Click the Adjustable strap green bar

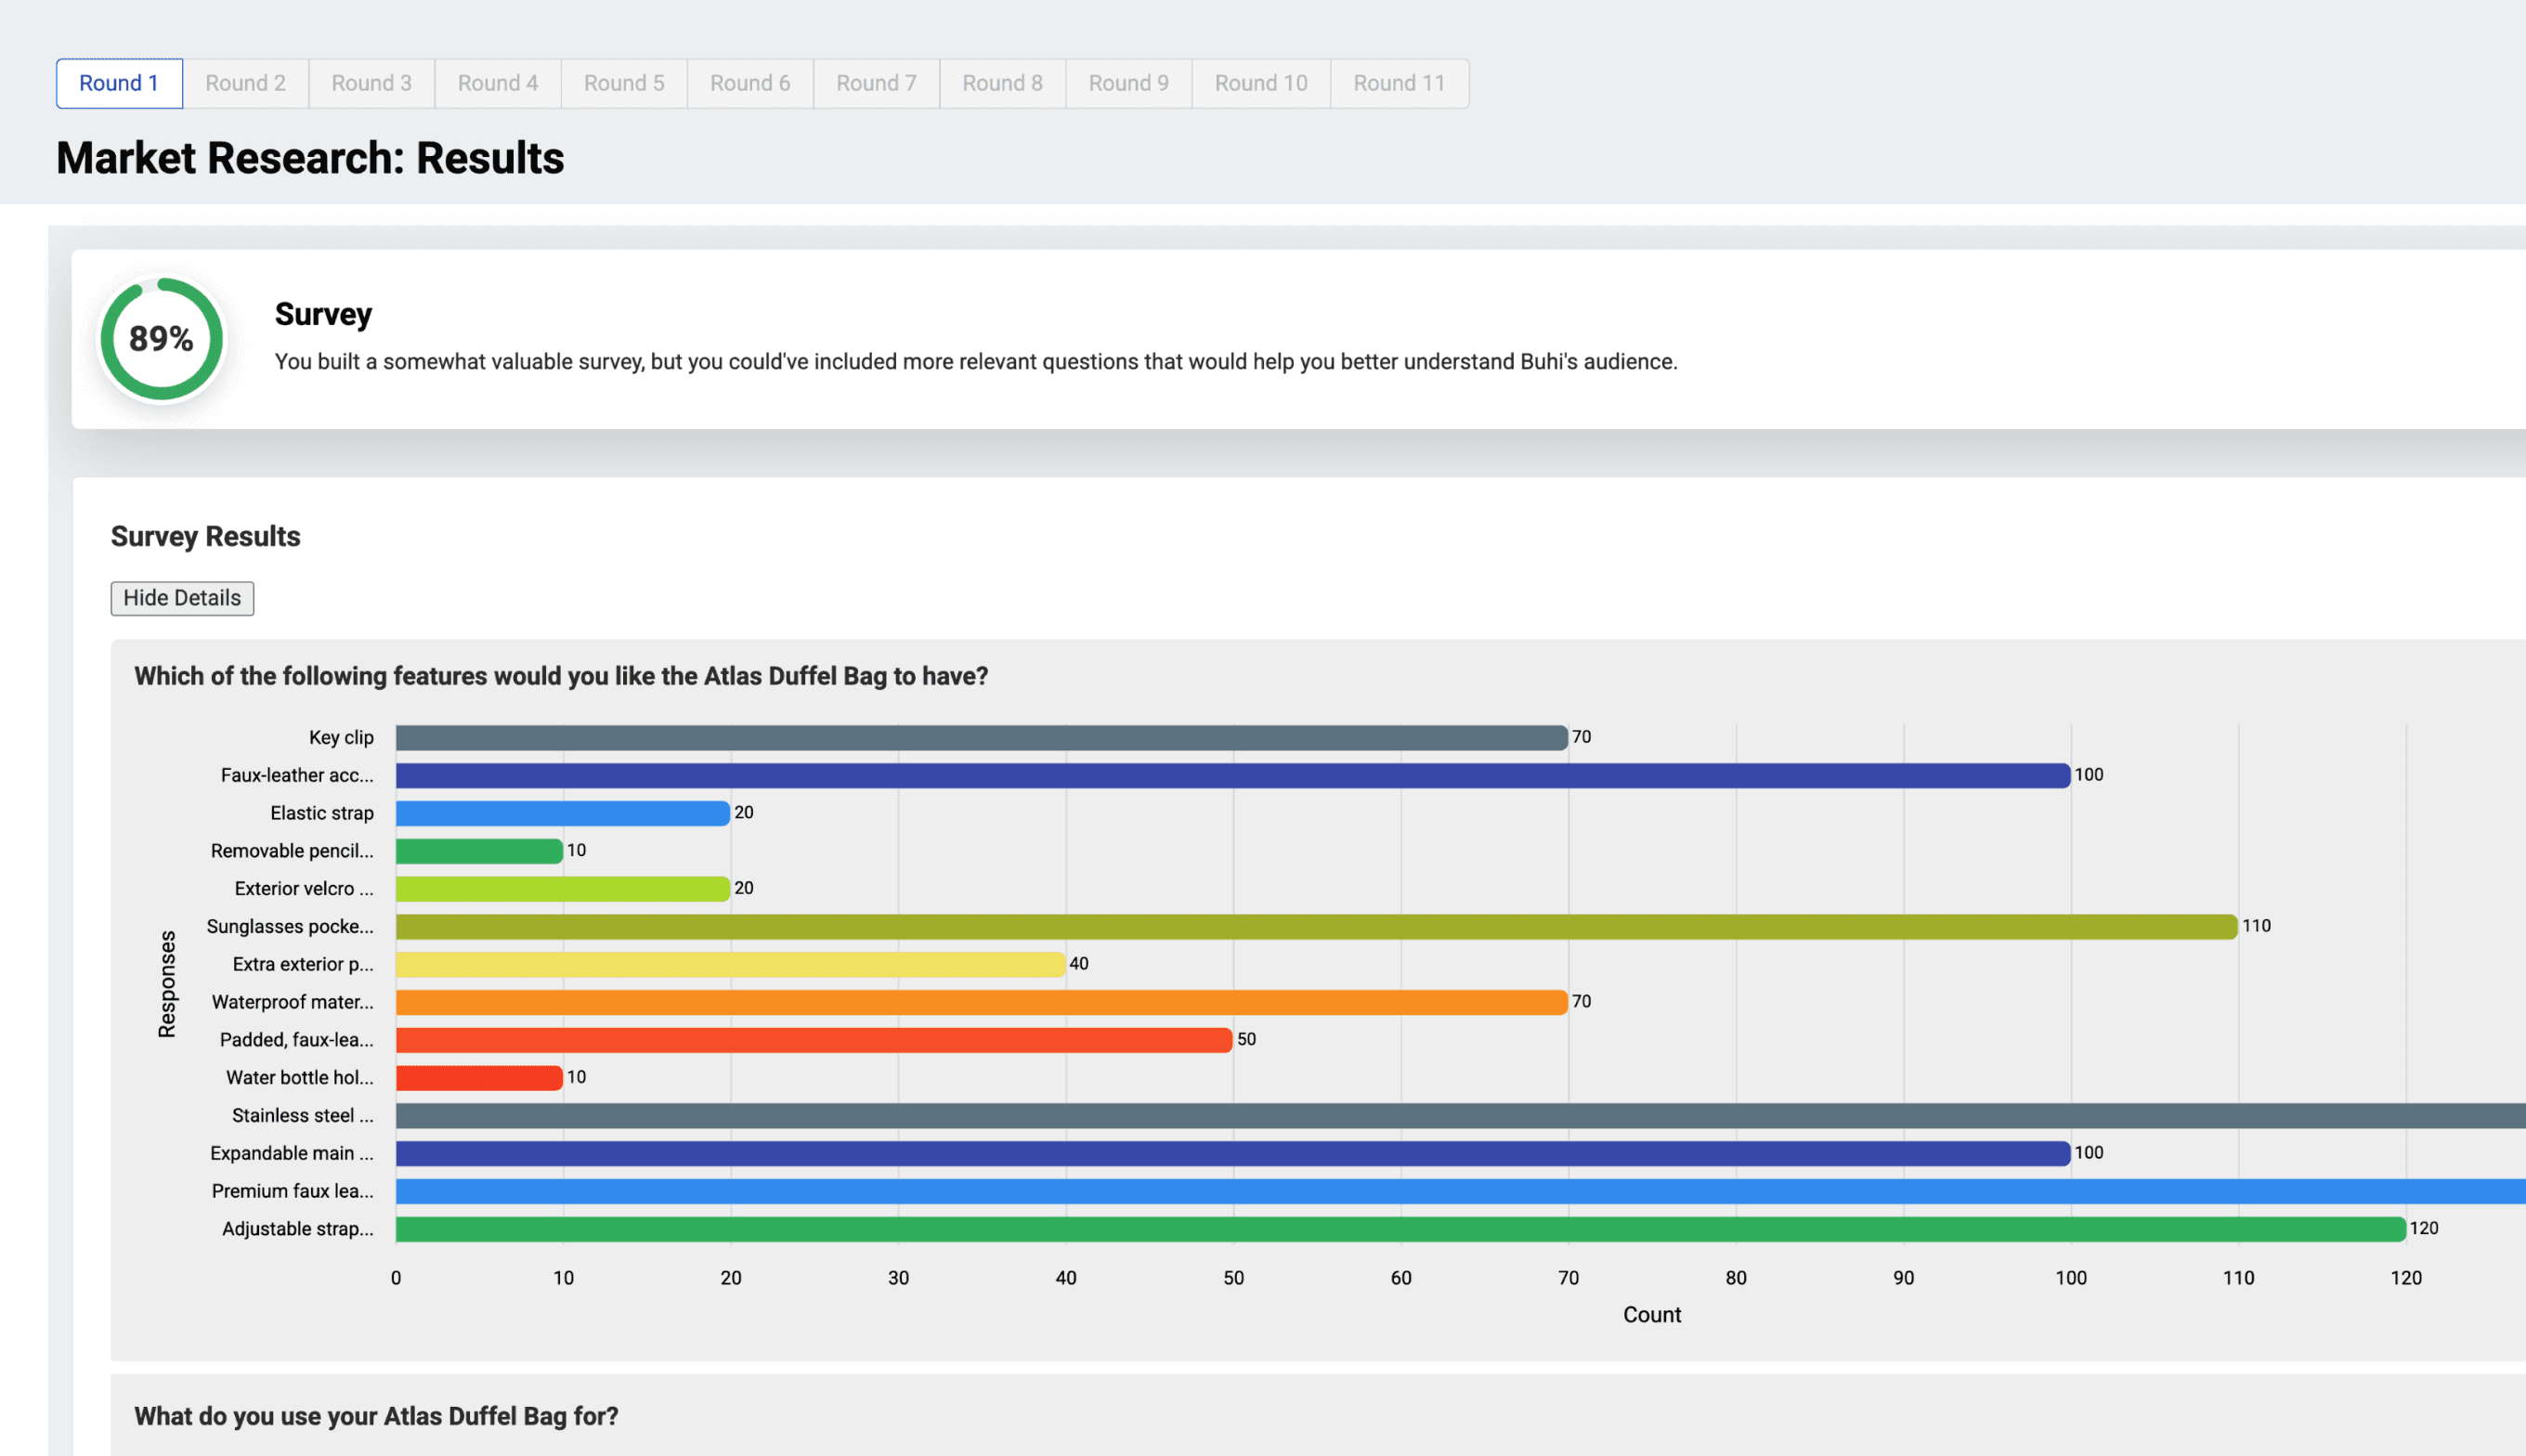(1400, 1229)
